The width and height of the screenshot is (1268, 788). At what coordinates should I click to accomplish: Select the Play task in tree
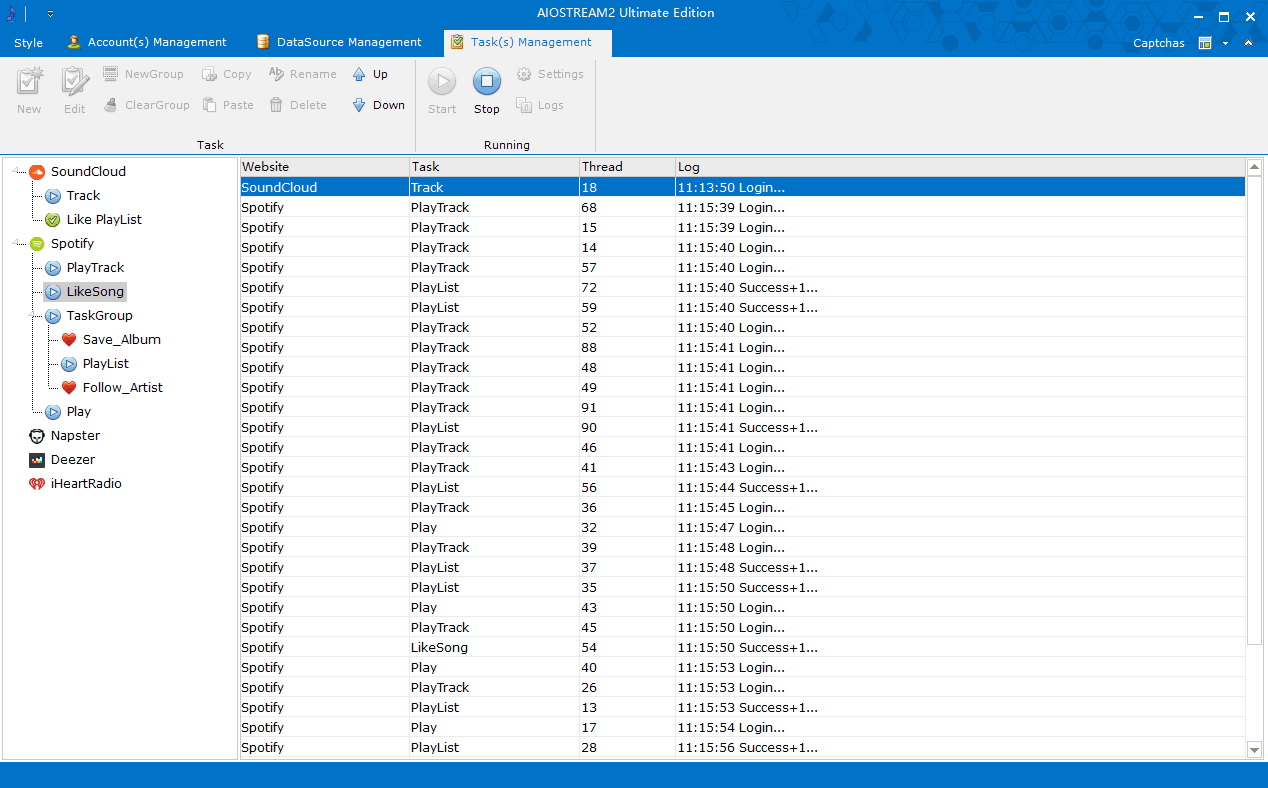coord(78,412)
